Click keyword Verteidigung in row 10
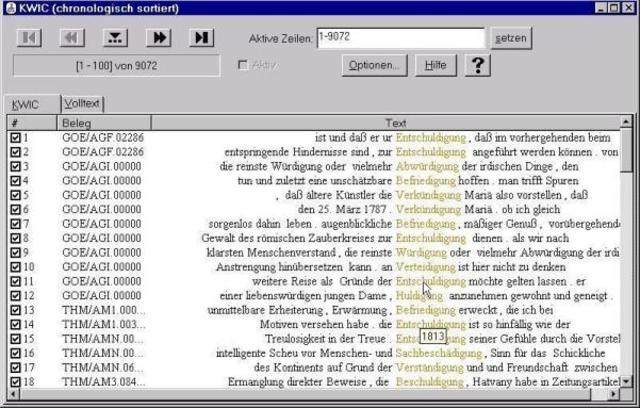Viewport: 640px width, 408px height. tap(425, 267)
